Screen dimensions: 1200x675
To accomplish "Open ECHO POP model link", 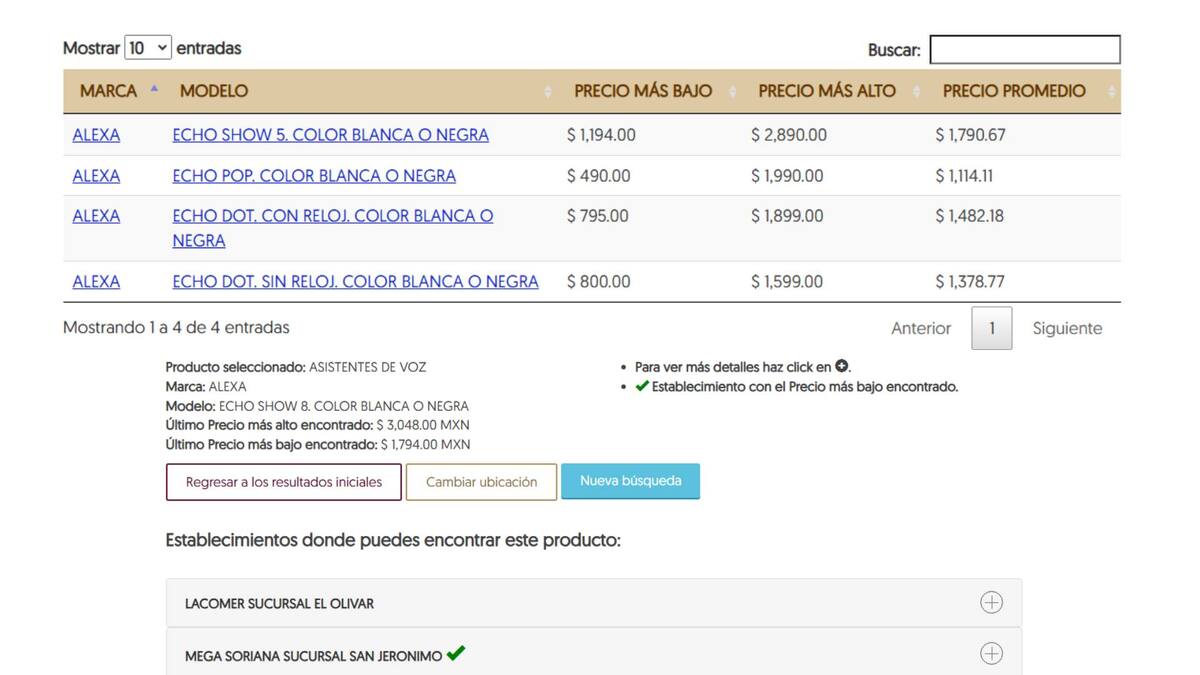I will coord(314,176).
